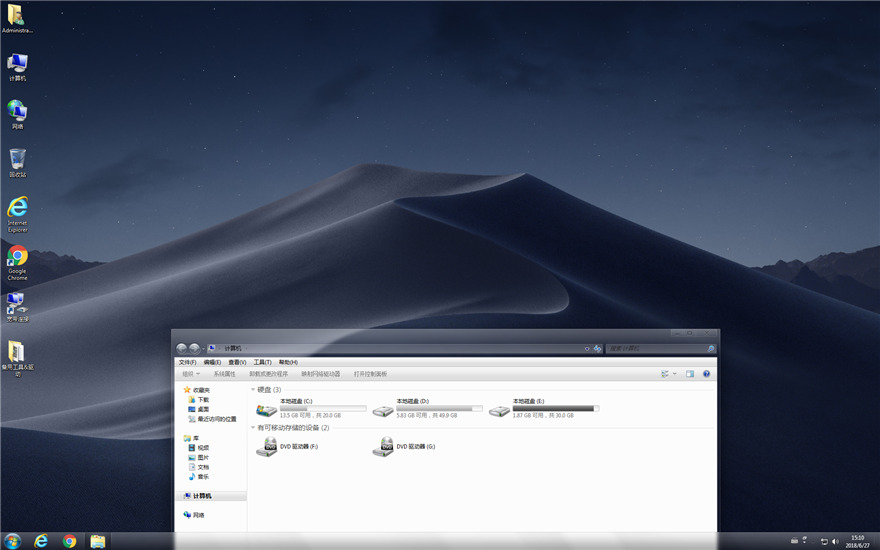The image size is (880, 550).
Task: Click the Windows Start orb
Action: click(12, 540)
